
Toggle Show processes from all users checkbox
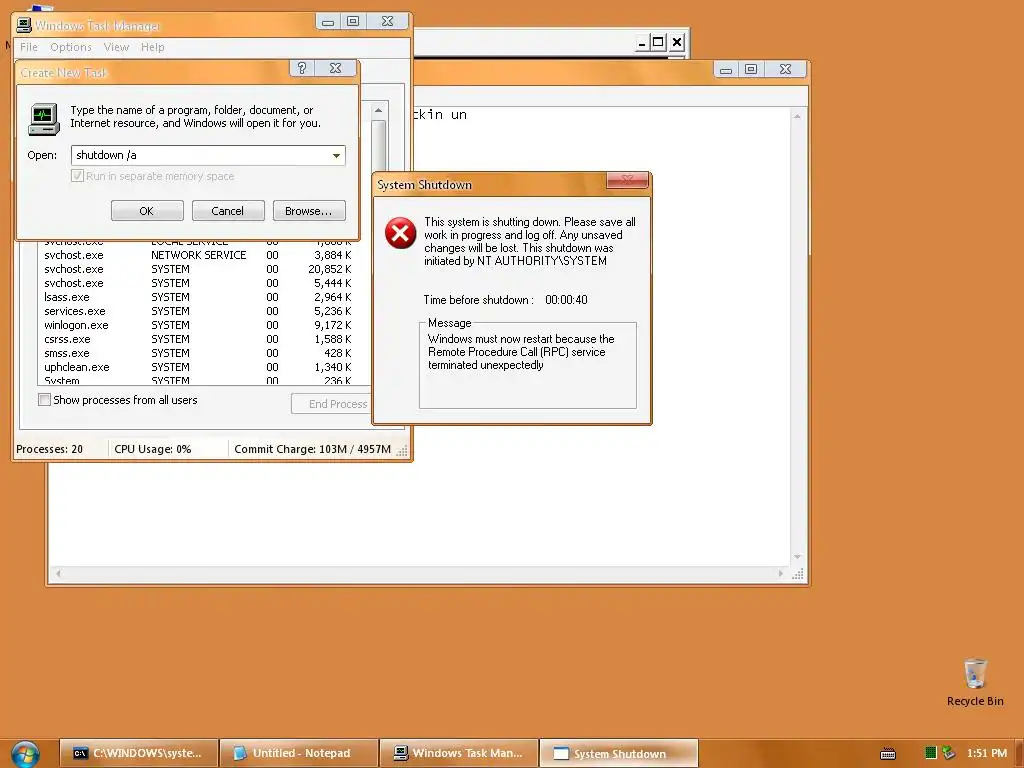pyautogui.click(x=44, y=400)
